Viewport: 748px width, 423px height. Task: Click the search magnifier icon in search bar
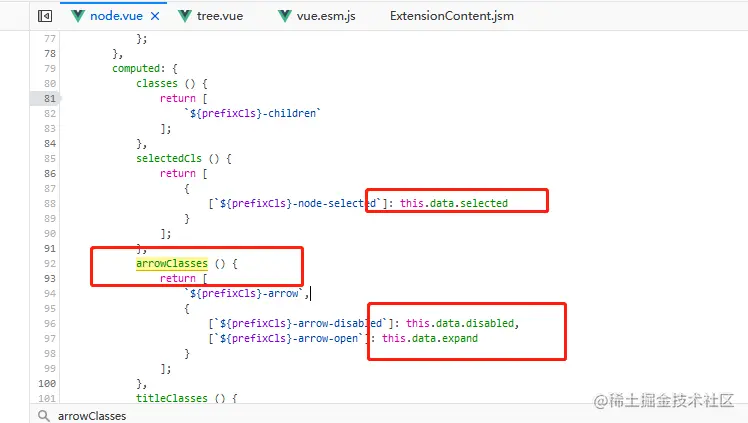(x=43, y=415)
